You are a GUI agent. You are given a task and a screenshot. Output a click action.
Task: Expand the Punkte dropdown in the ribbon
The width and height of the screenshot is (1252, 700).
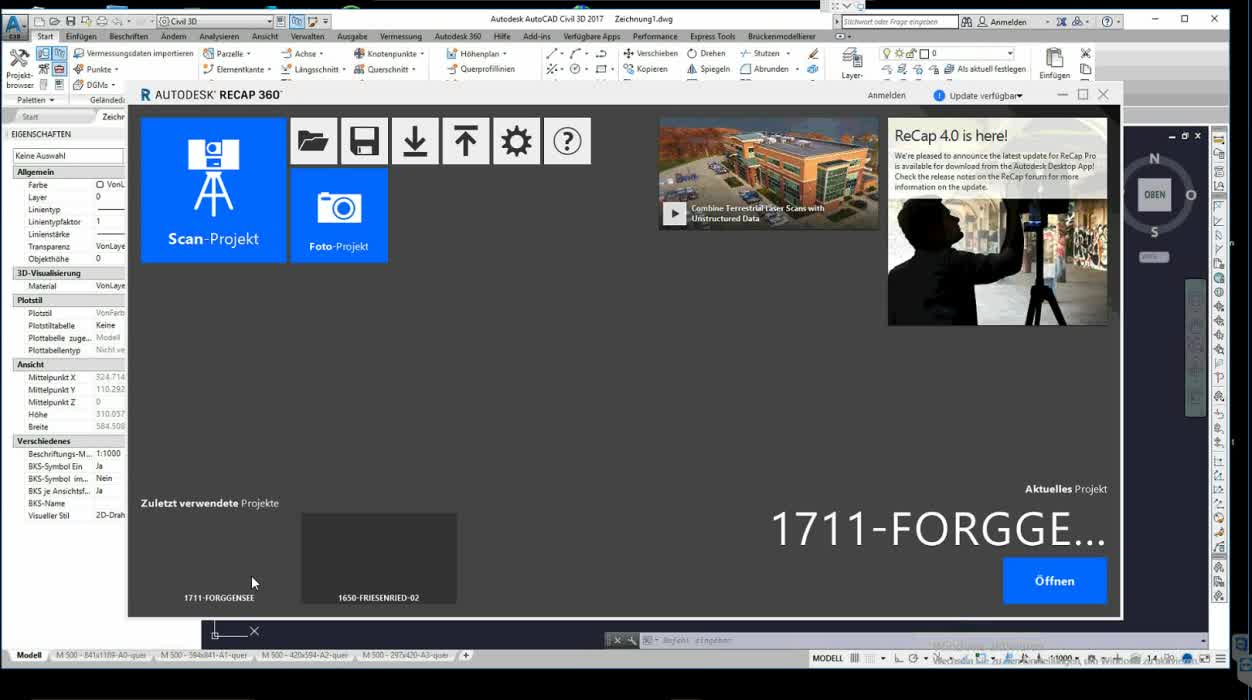point(116,70)
